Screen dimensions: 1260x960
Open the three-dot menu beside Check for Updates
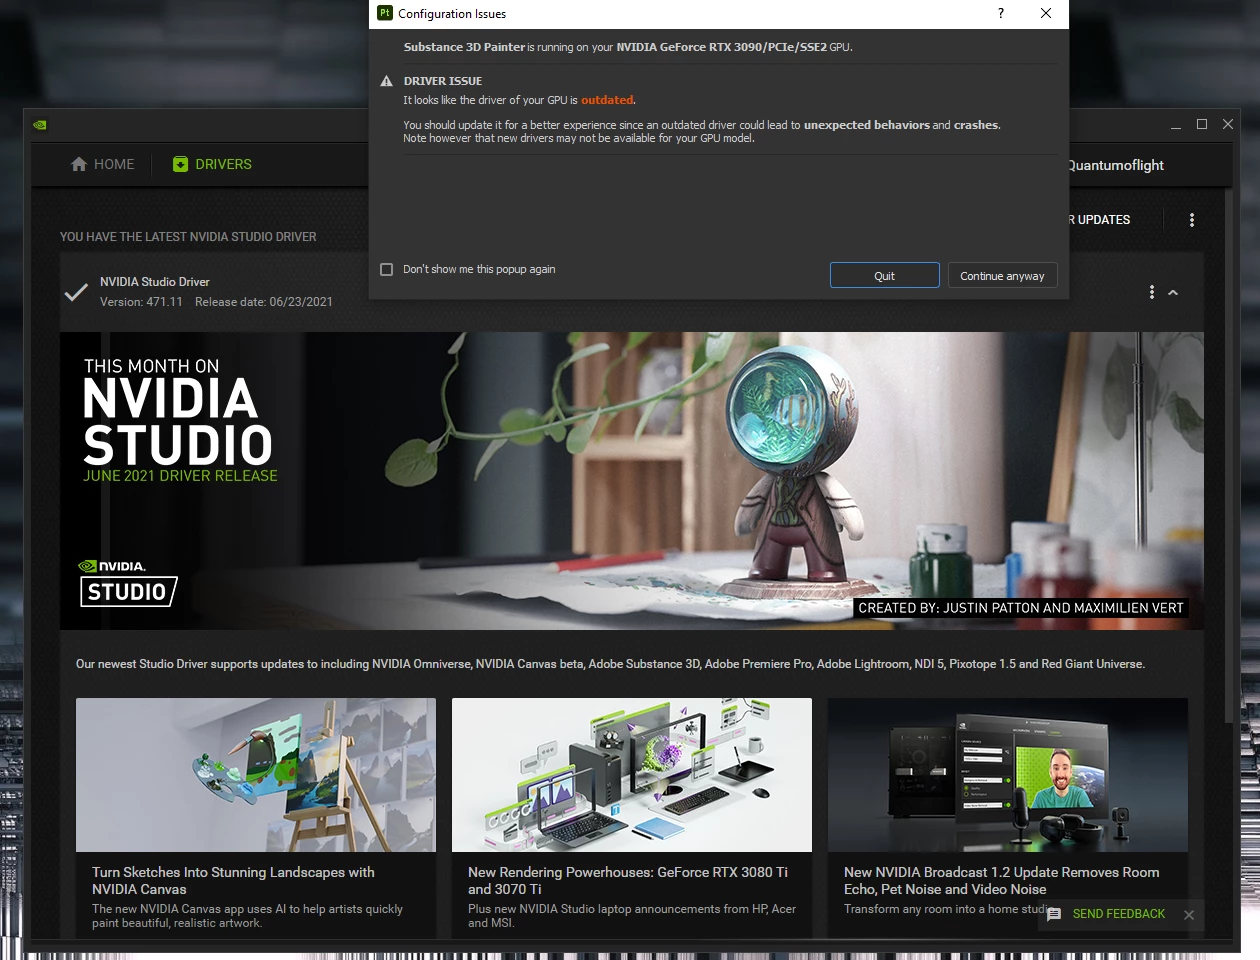[x=1192, y=220]
